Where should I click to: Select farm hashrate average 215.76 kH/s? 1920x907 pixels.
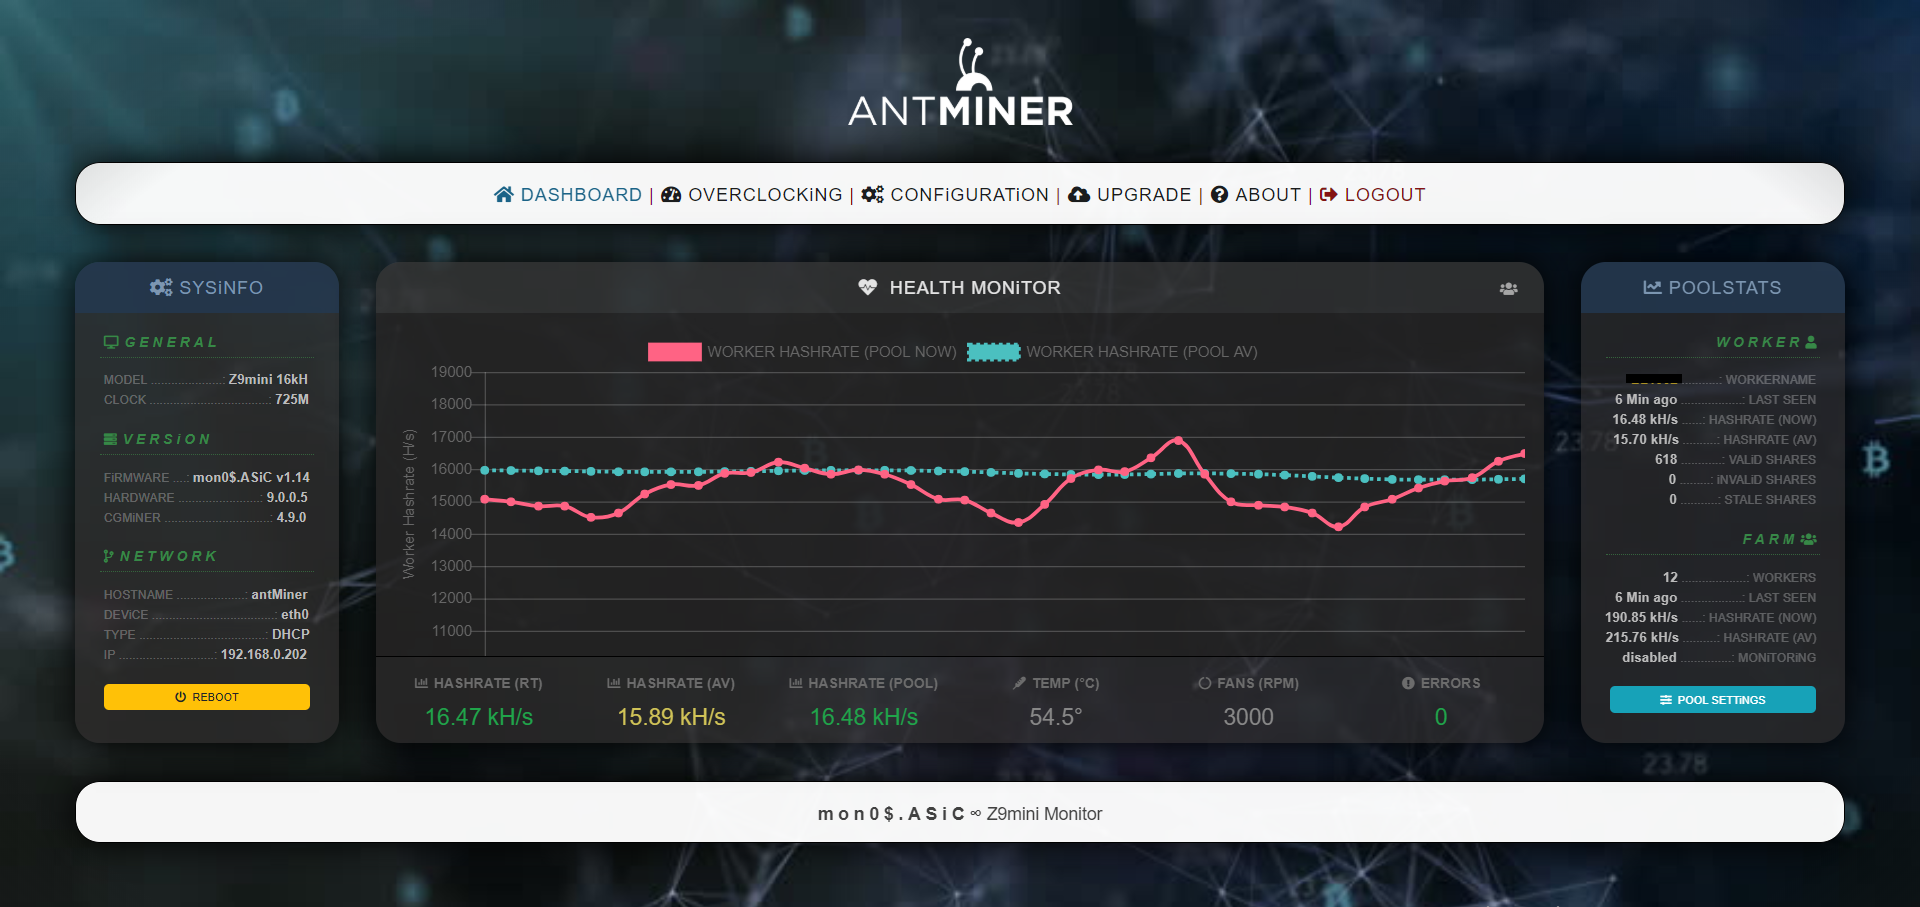coord(1642,637)
